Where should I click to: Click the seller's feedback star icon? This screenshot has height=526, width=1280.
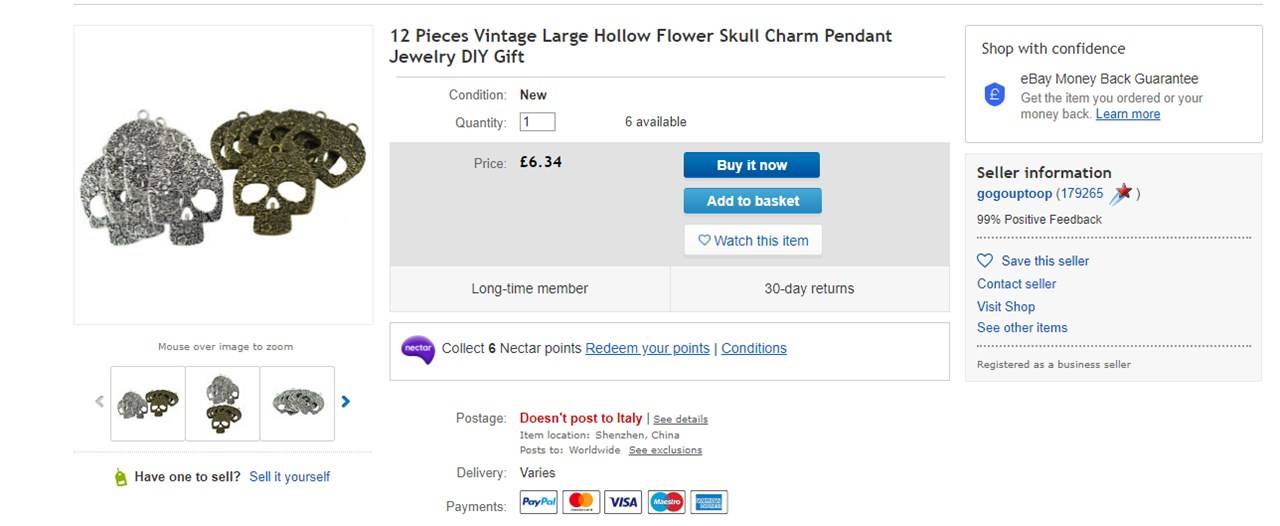point(1121,194)
